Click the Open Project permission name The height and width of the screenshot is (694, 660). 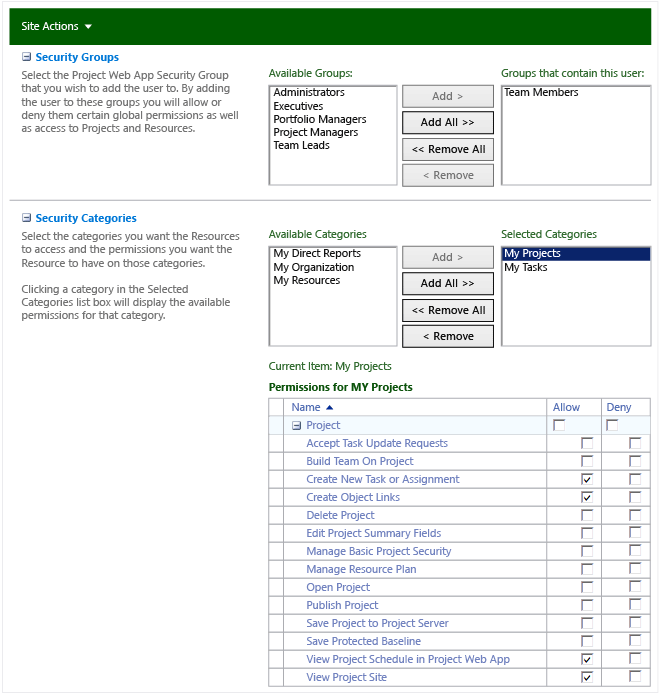click(x=338, y=587)
